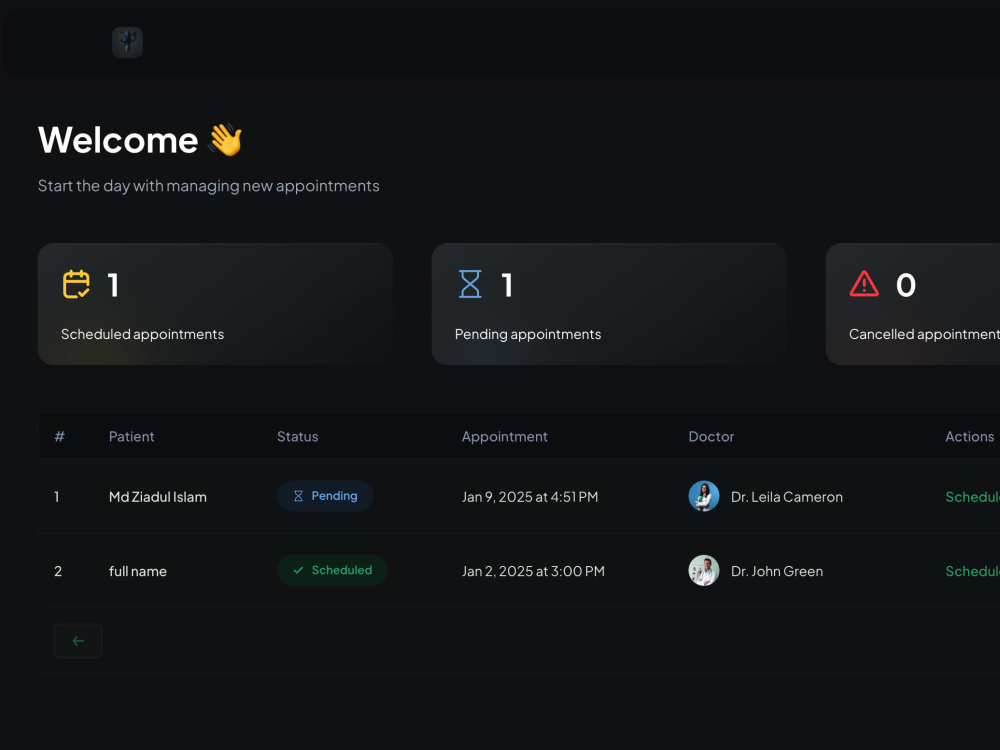Click the Status column header
The width and height of the screenshot is (1000, 750).
coord(297,436)
